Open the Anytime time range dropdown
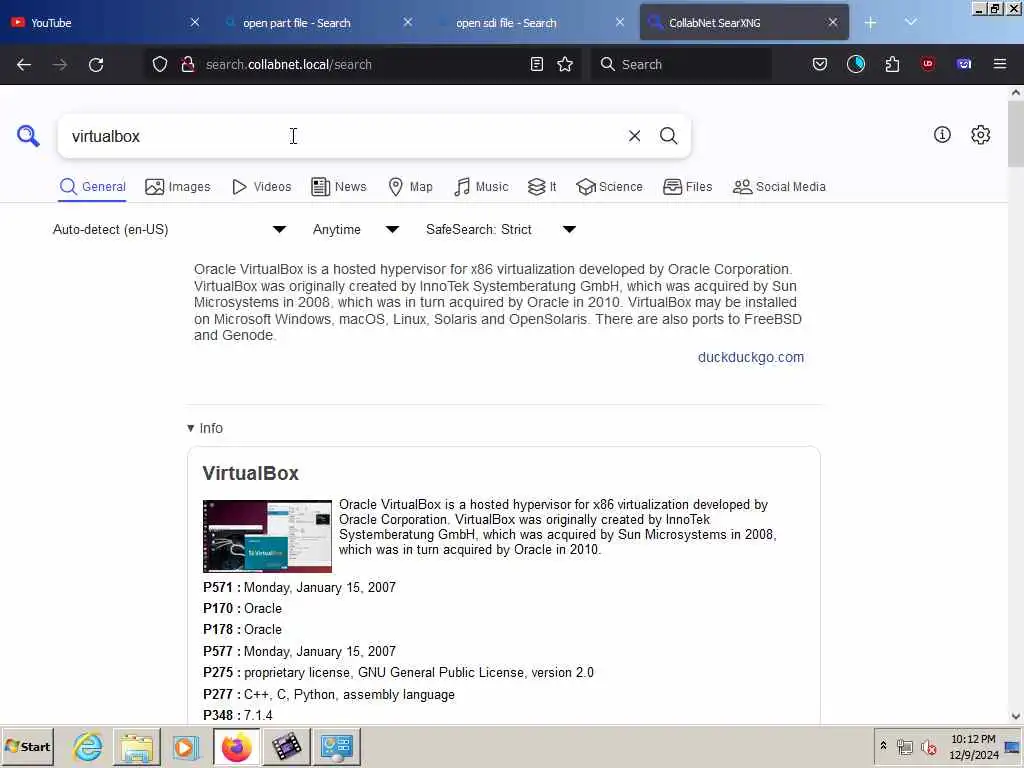The height and width of the screenshot is (768, 1024). tap(355, 229)
